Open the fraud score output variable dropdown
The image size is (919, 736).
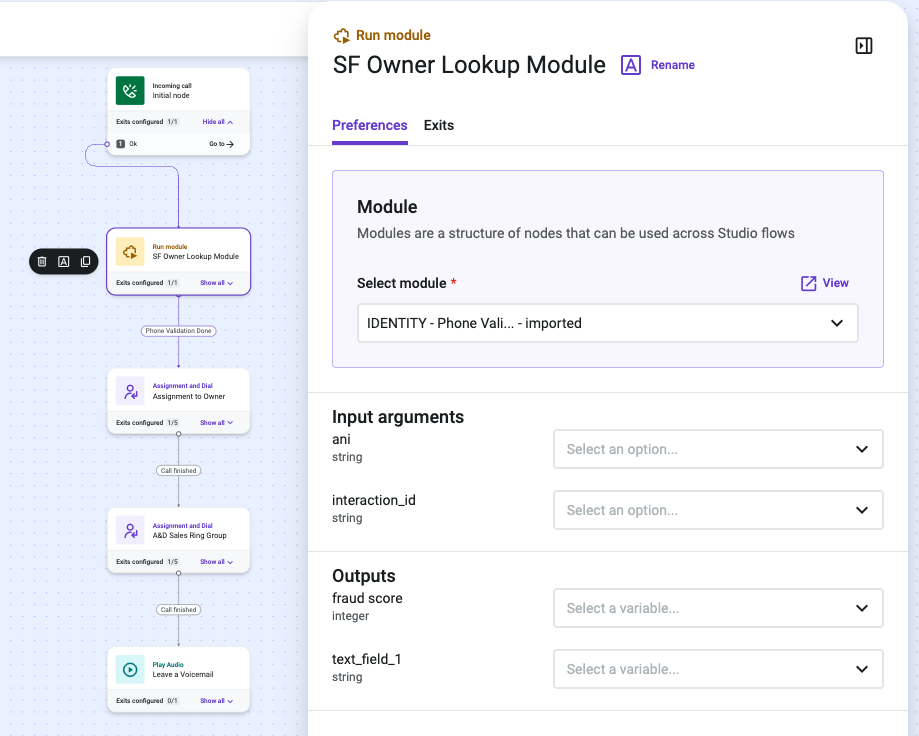pos(718,608)
